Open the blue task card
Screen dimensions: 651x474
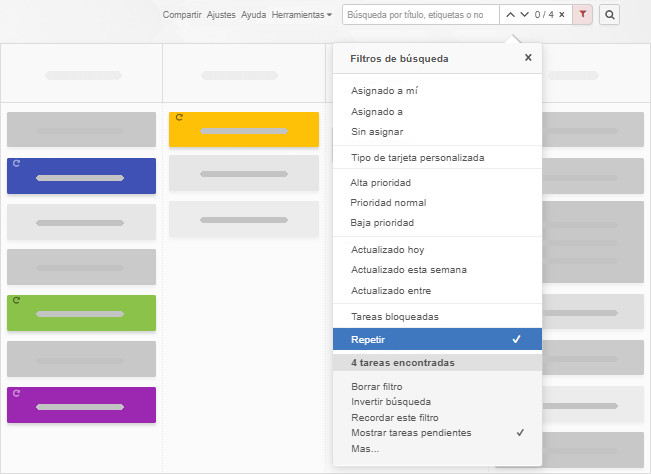[81, 176]
